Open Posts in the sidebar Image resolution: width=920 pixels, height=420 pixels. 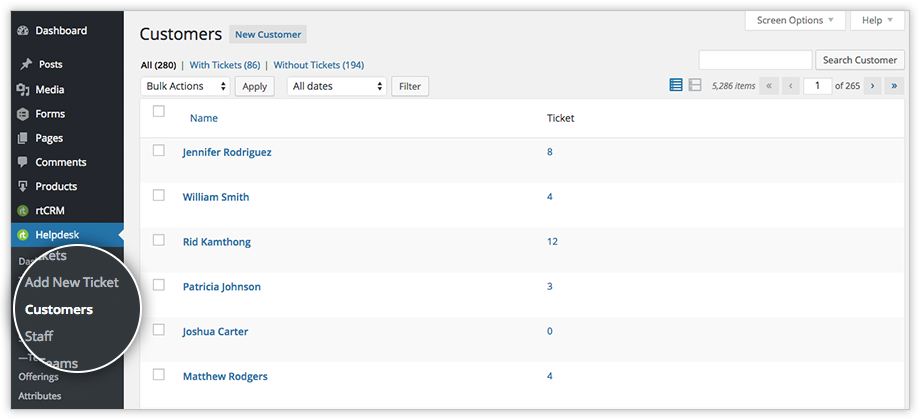50,65
